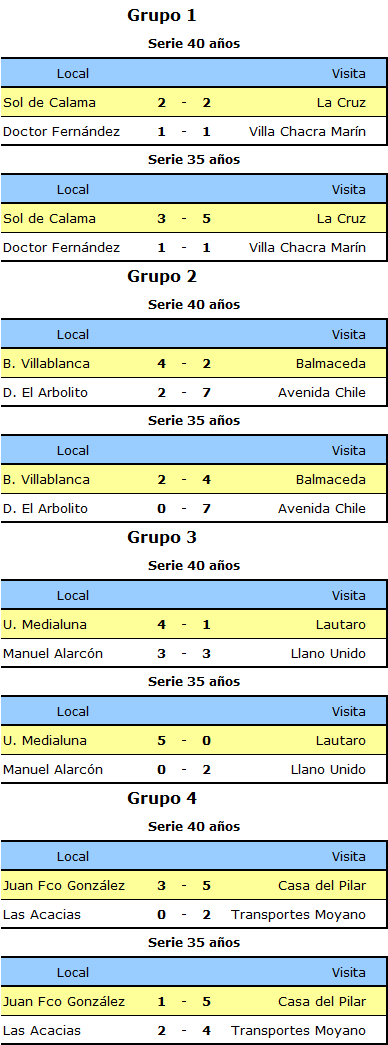Select Manuel Alarcón in Grupo 3 Serie 35

pos(53,770)
